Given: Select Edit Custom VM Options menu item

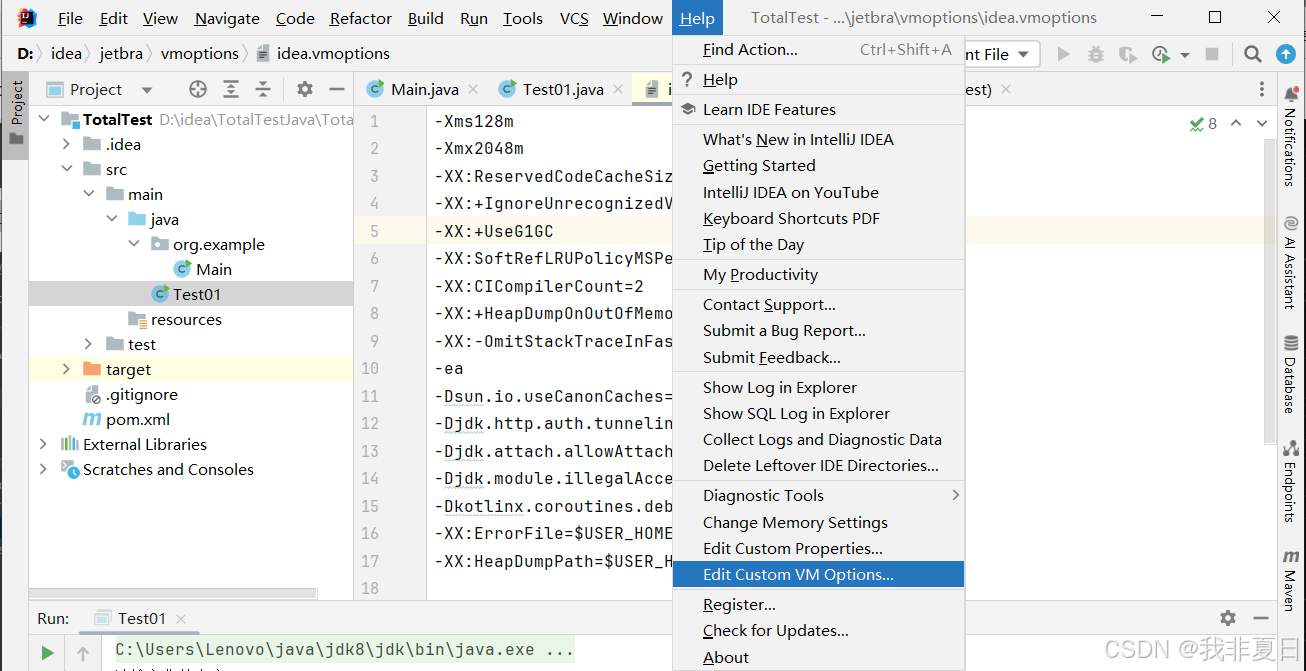Looking at the screenshot, I should point(818,574).
